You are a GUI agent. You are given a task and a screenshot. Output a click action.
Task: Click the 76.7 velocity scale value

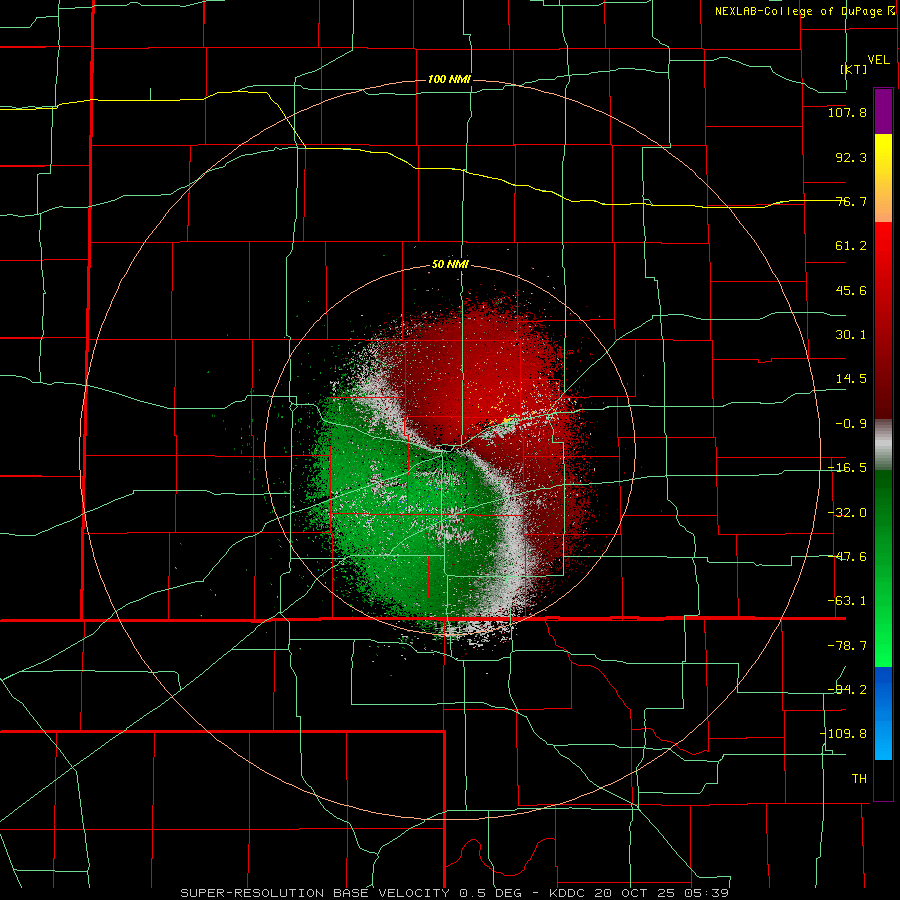851,201
